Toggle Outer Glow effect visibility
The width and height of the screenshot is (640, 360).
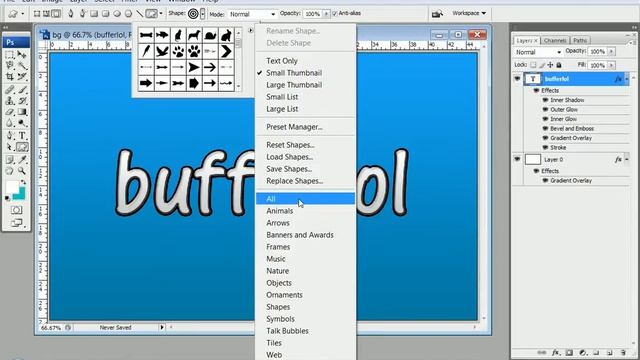(x=545, y=109)
